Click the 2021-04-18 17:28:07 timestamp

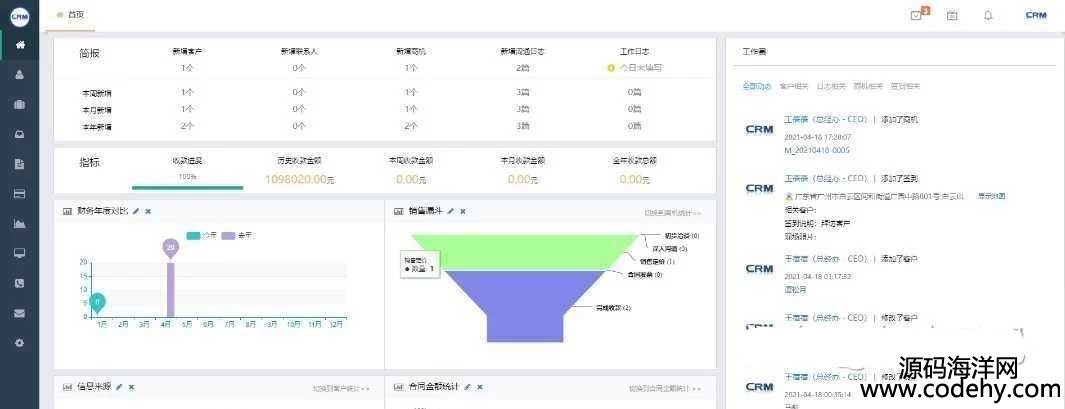(x=817, y=137)
